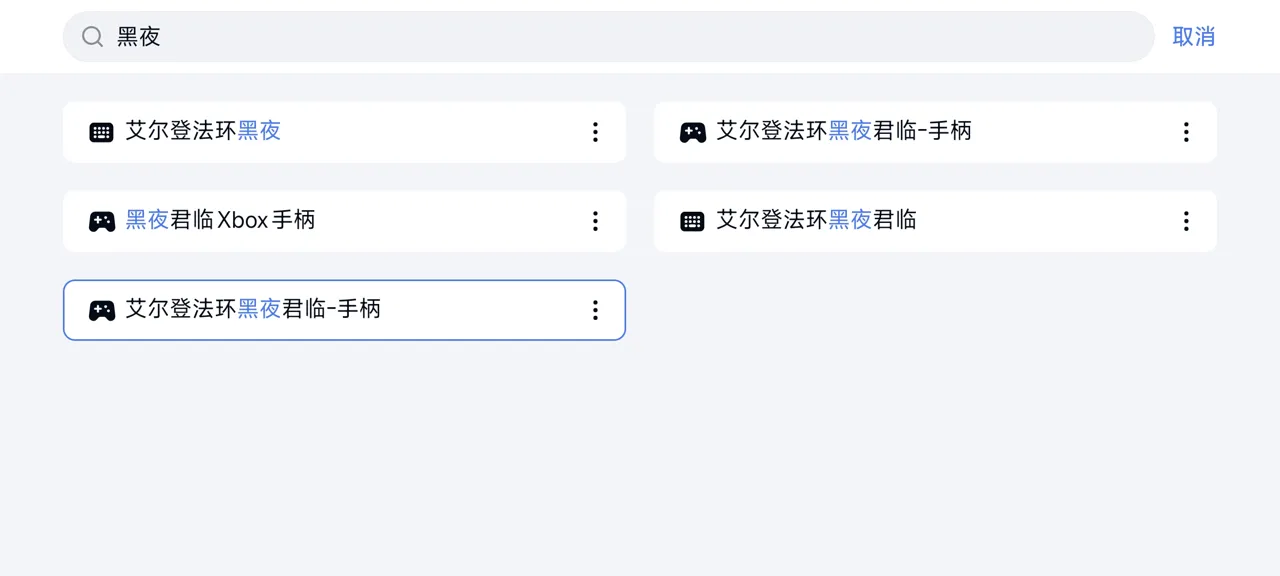This screenshot has width=1280, height=576.
Task: Click the gamepad icon beside 黑夜君临Xbox手柄
Action: tap(101, 221)
